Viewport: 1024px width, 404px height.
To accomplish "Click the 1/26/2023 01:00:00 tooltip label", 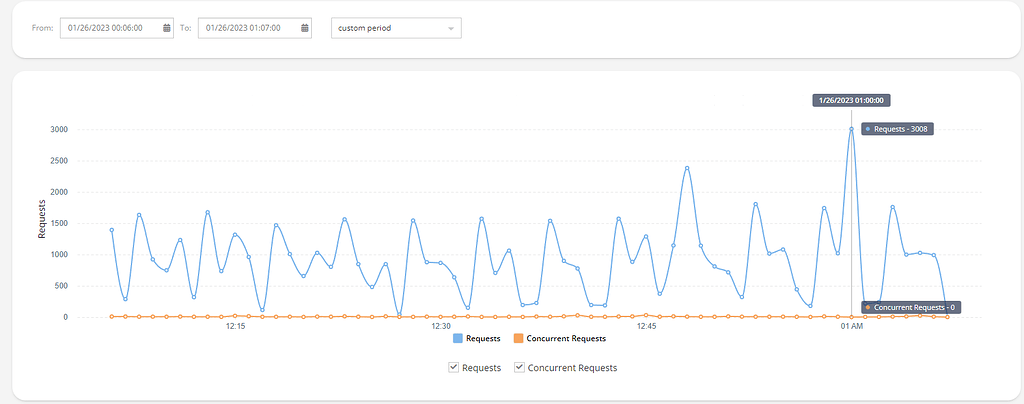I will (851, 101).
